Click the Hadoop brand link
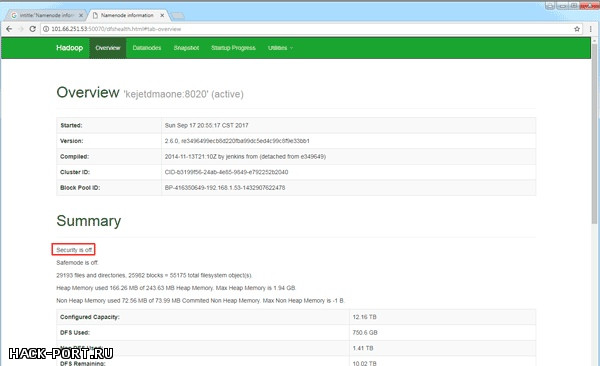This screenshot has height=366, width=600. tap(69, 48)
